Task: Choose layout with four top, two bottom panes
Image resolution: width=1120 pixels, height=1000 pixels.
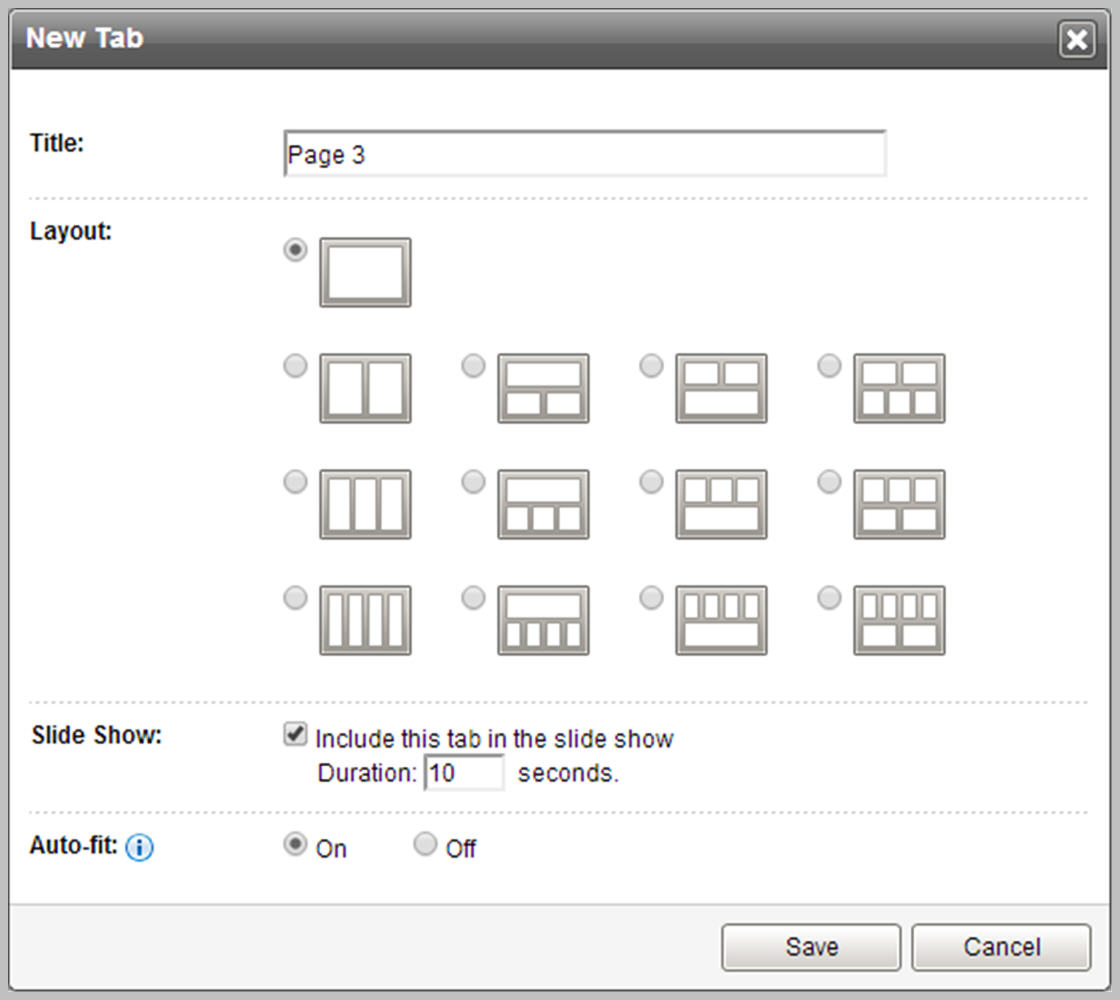Action: [x=899, y=620]
